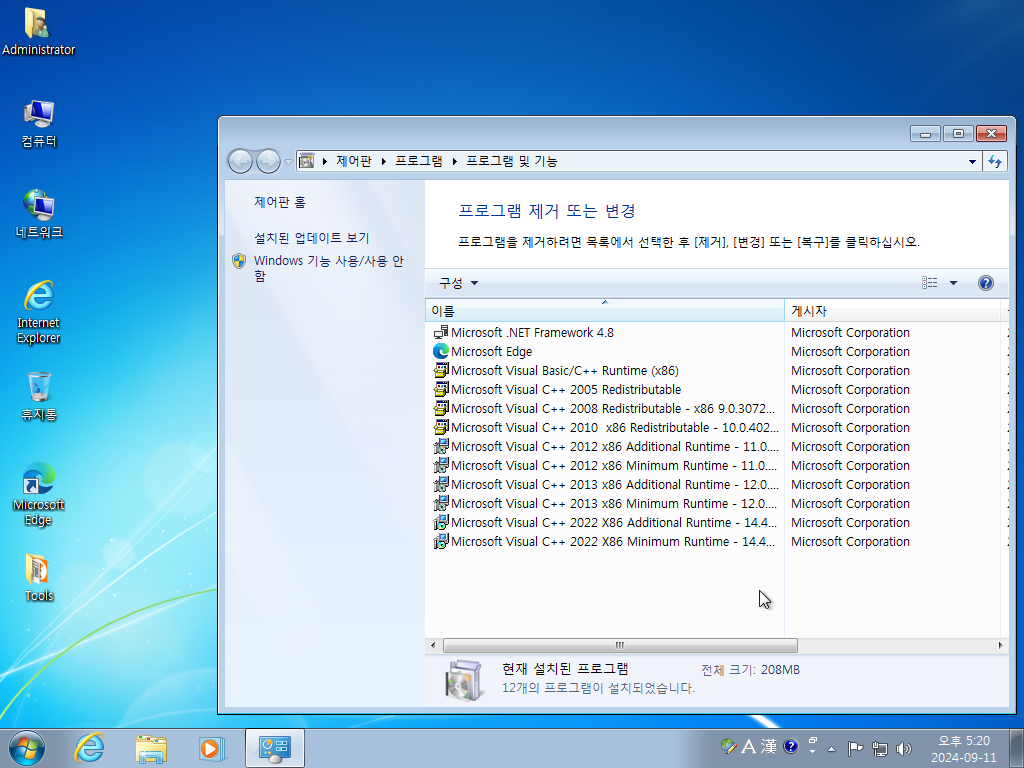
Task: Select Visual C++ 2022 X86 Additional Runtime
Action: 605,522
